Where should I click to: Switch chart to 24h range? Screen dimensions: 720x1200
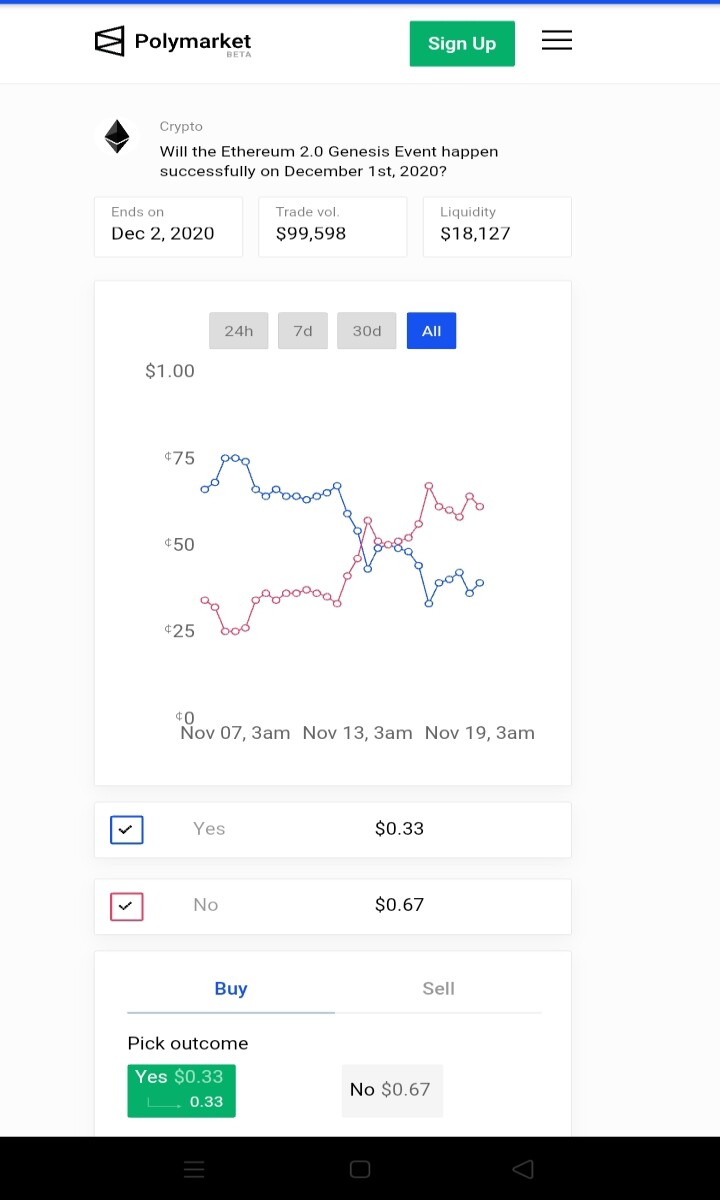(x=239, y=331)
